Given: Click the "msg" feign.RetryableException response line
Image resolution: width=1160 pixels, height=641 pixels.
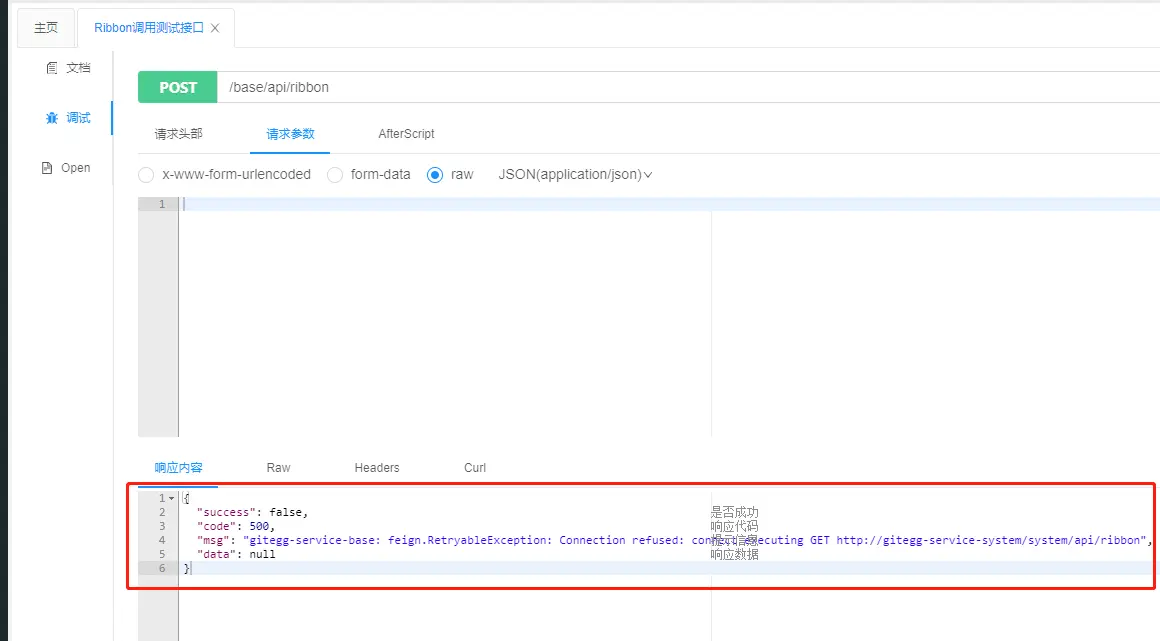Looking at the screenshot, I should click(x=675, y=540).
